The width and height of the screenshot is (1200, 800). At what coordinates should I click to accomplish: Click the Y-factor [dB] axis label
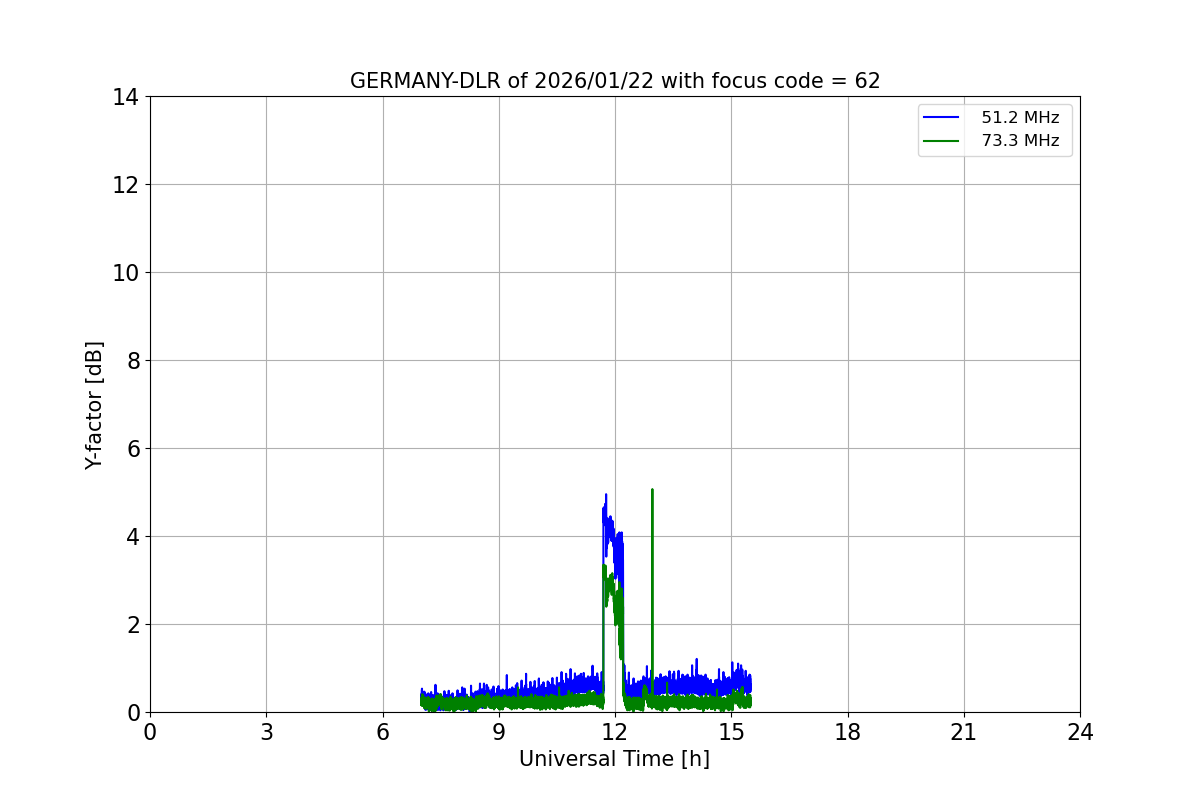tap(94, 405)
